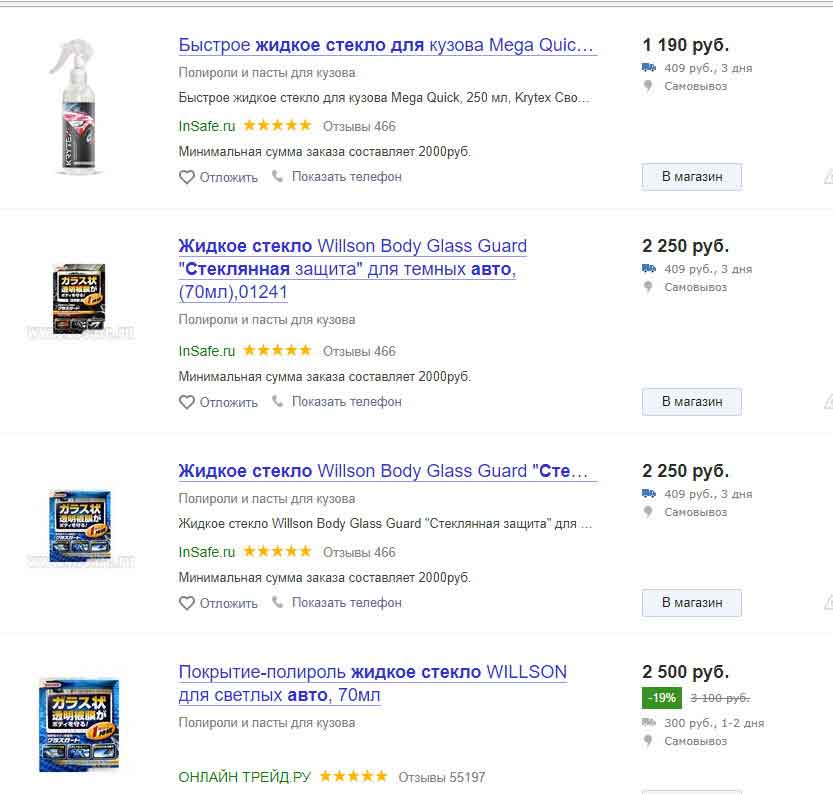Screen dimensions: 833x794
Task: Click Krytex spray bottle product thumbnail
Action: pyautogui.click(x=78, y=106)
